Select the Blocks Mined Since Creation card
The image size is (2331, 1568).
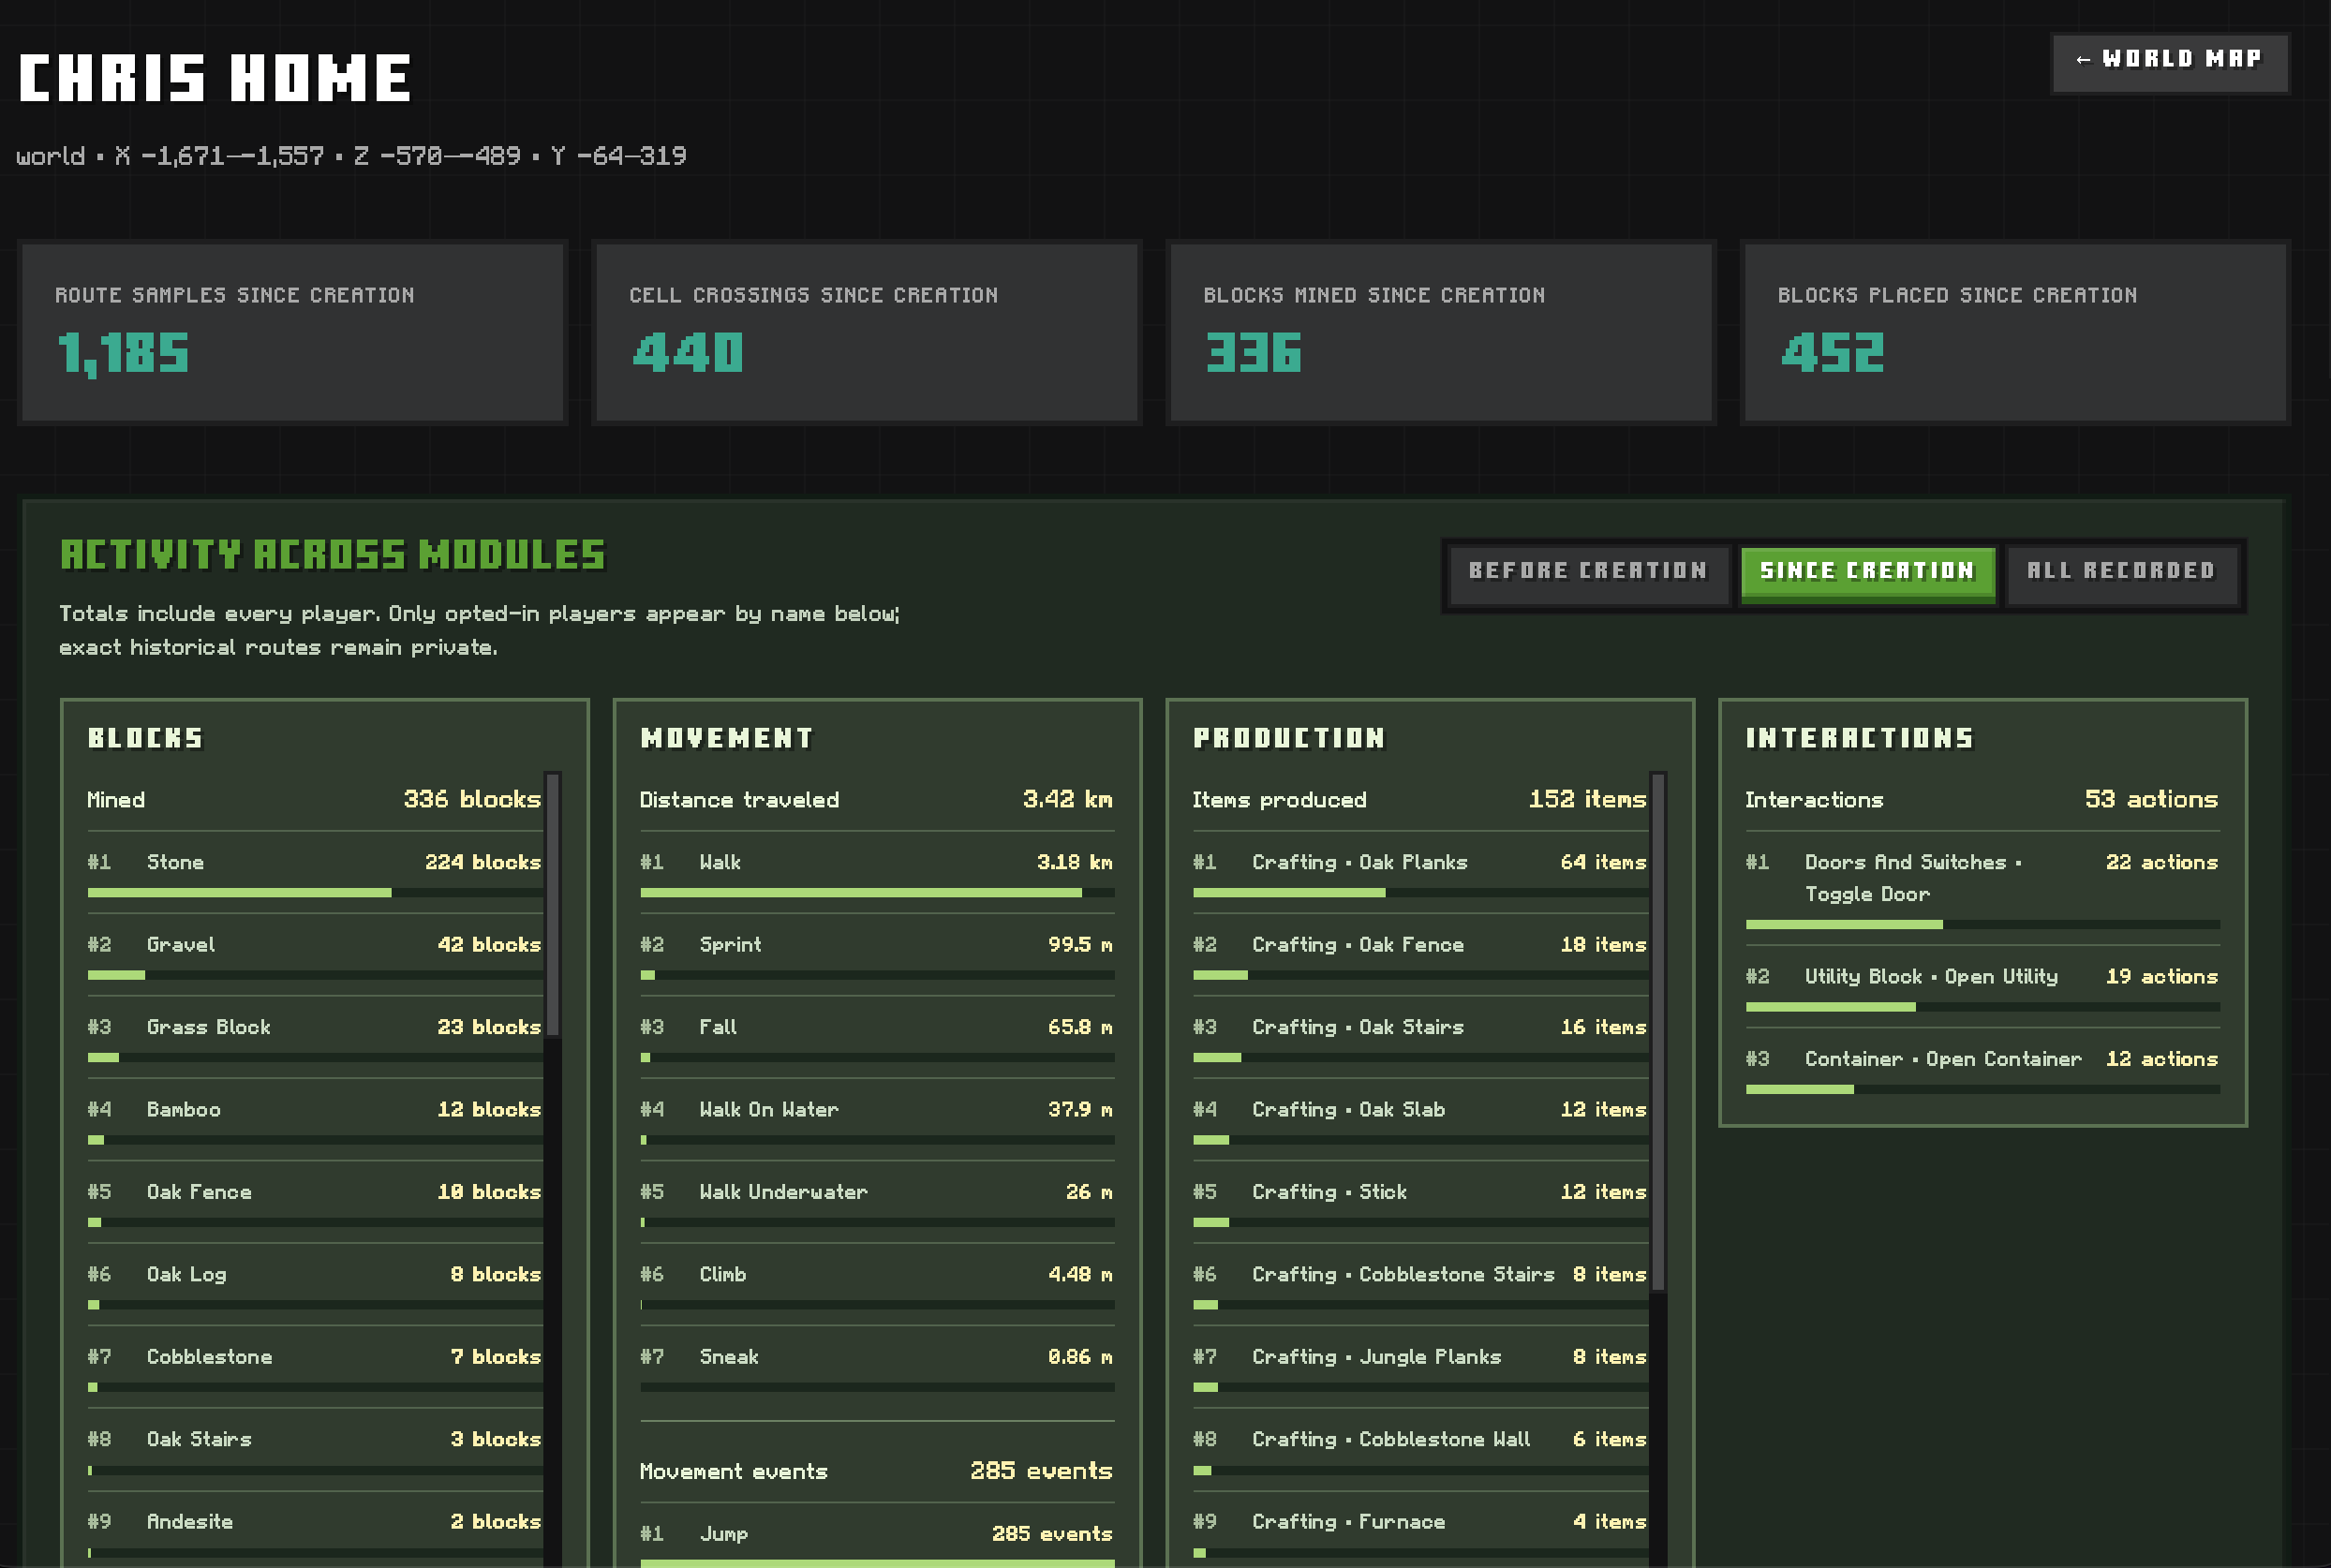(1441, 333)
